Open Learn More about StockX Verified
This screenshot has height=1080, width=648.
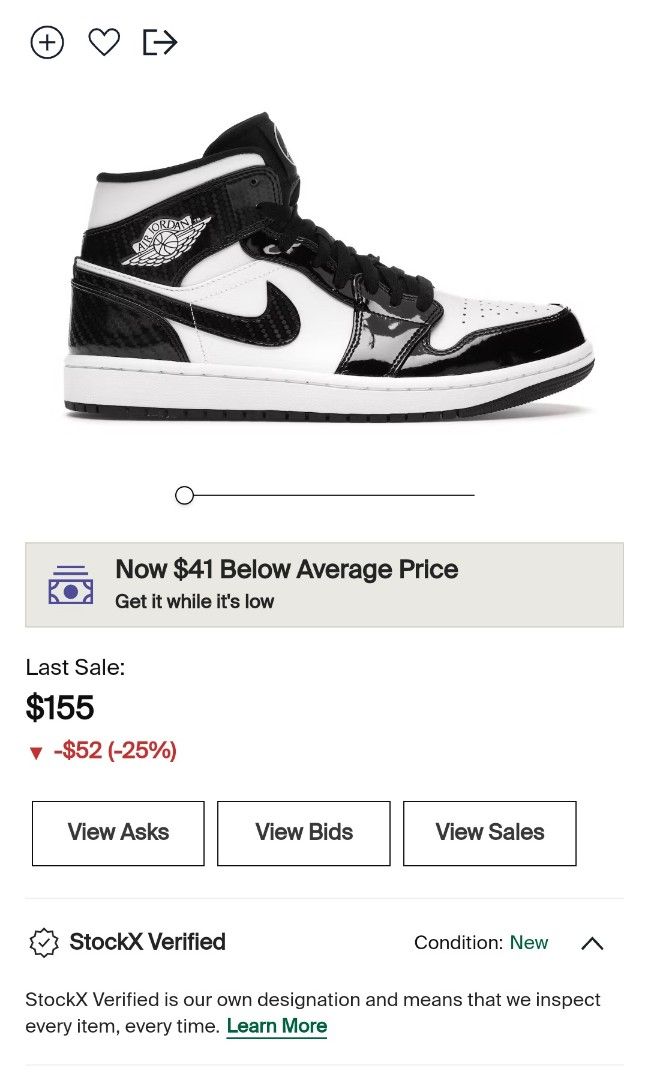coord(276,1026)
